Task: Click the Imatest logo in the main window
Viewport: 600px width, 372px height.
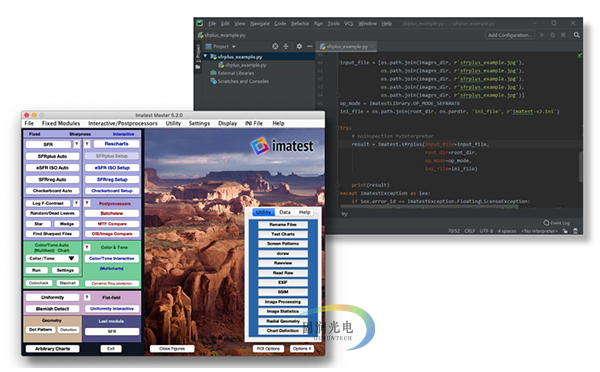Action: pyautogui.click(x=283, y=146)
